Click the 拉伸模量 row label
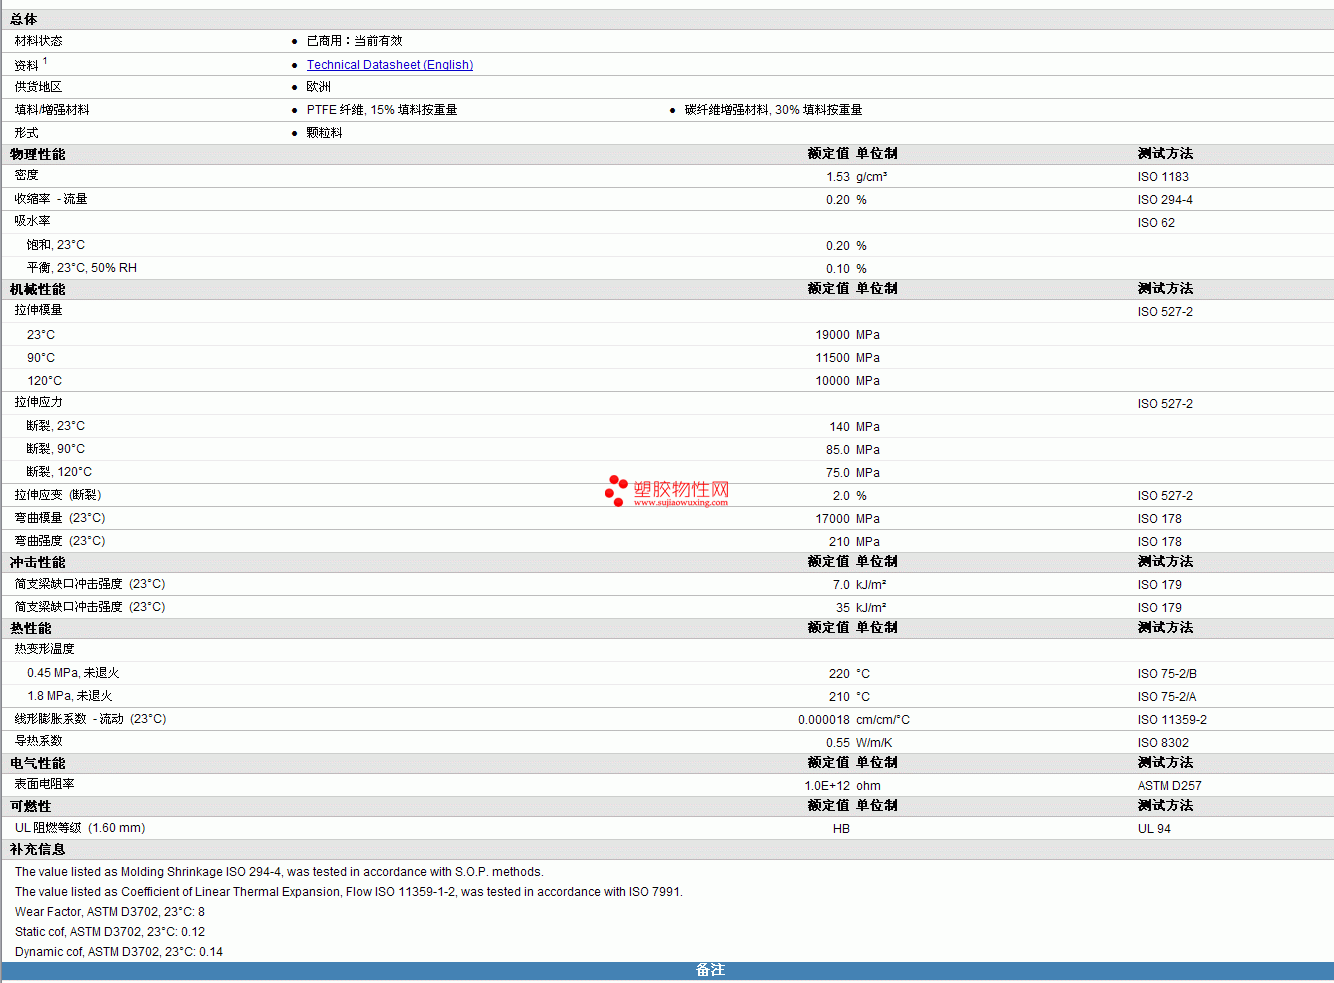 39,310
